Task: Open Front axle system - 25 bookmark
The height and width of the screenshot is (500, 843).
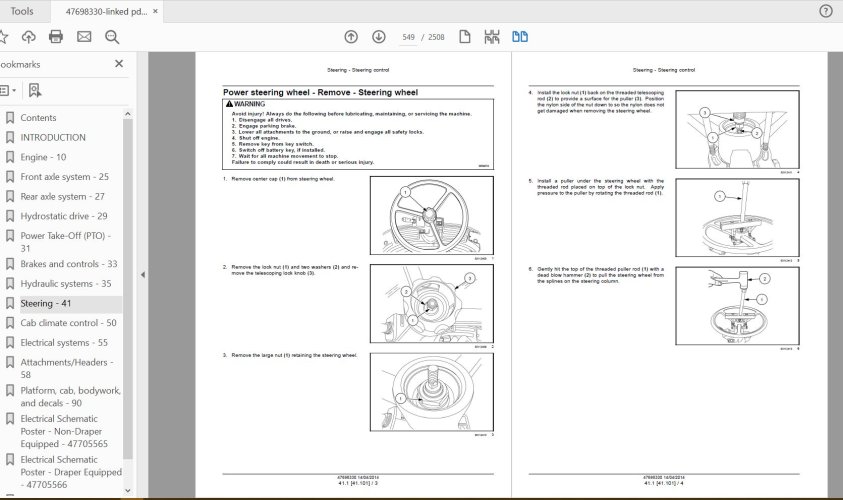Action: click(x=65, y=177)
